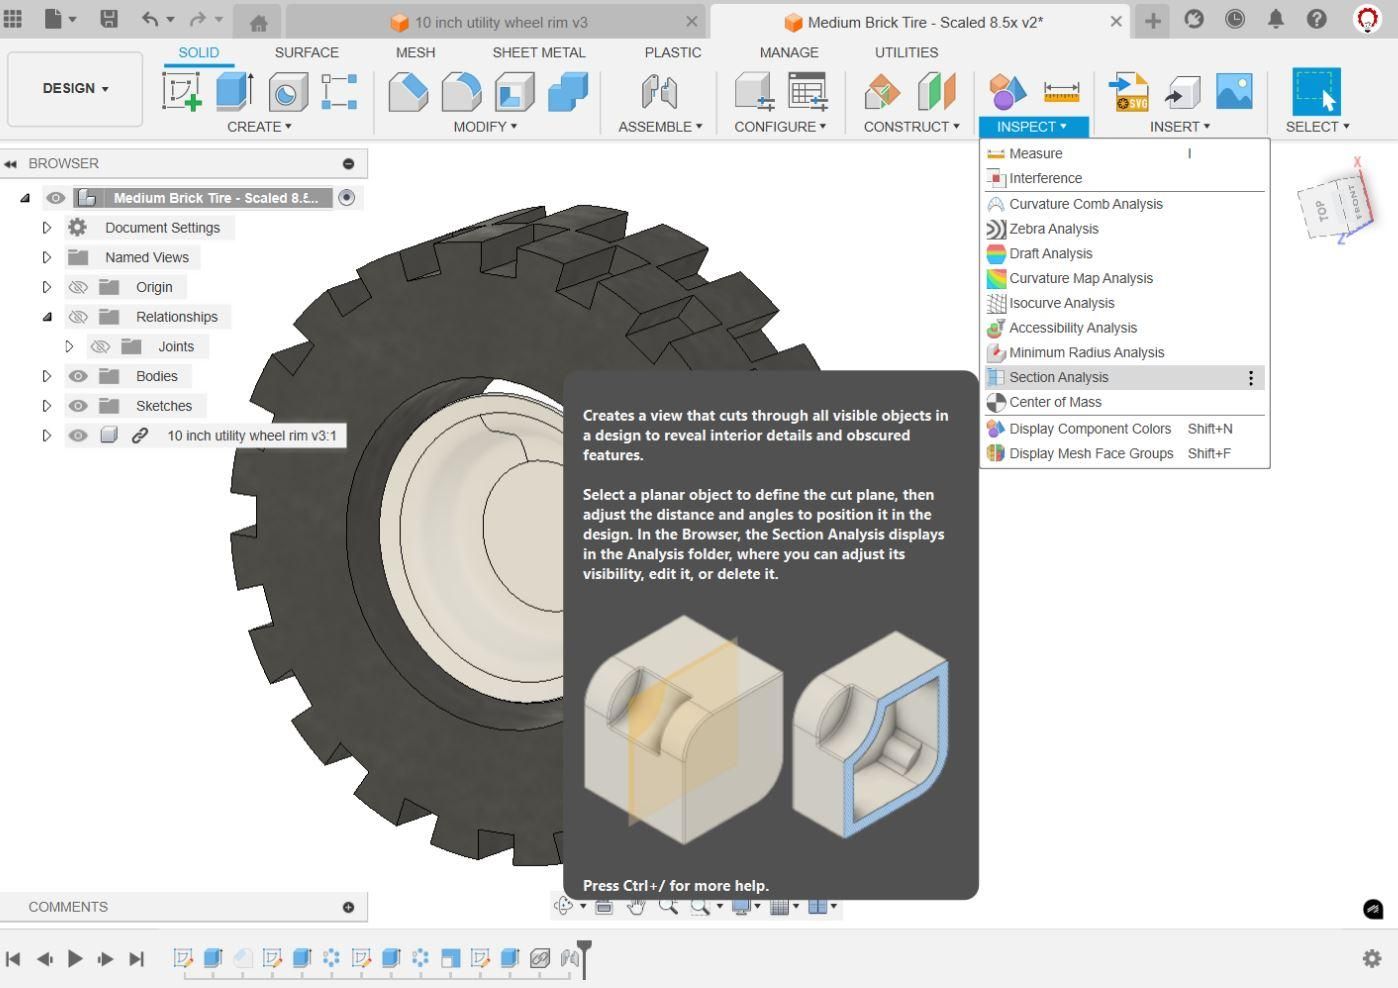Open the DESIGN workspace dropdown
This screenshot has width=1398, height=988.
coord(75,88)
